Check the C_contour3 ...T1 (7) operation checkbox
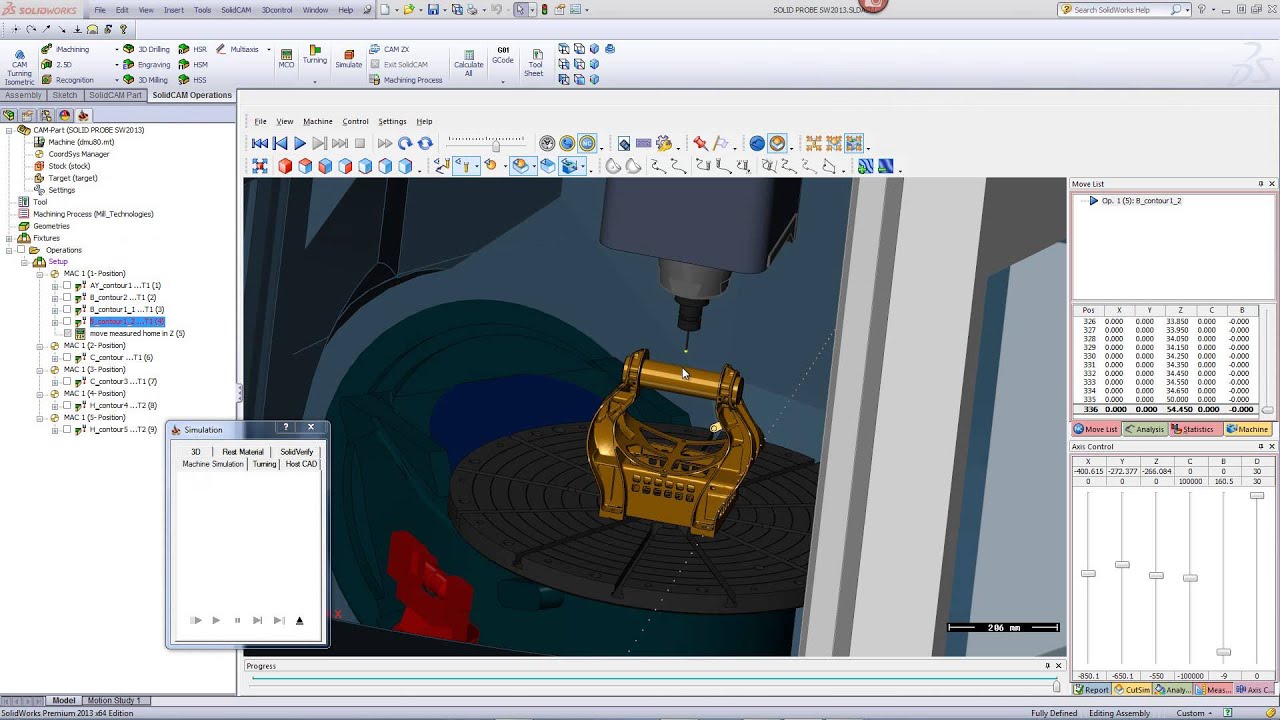Viewport: 1280px width, 720px height. pos(67,381)
